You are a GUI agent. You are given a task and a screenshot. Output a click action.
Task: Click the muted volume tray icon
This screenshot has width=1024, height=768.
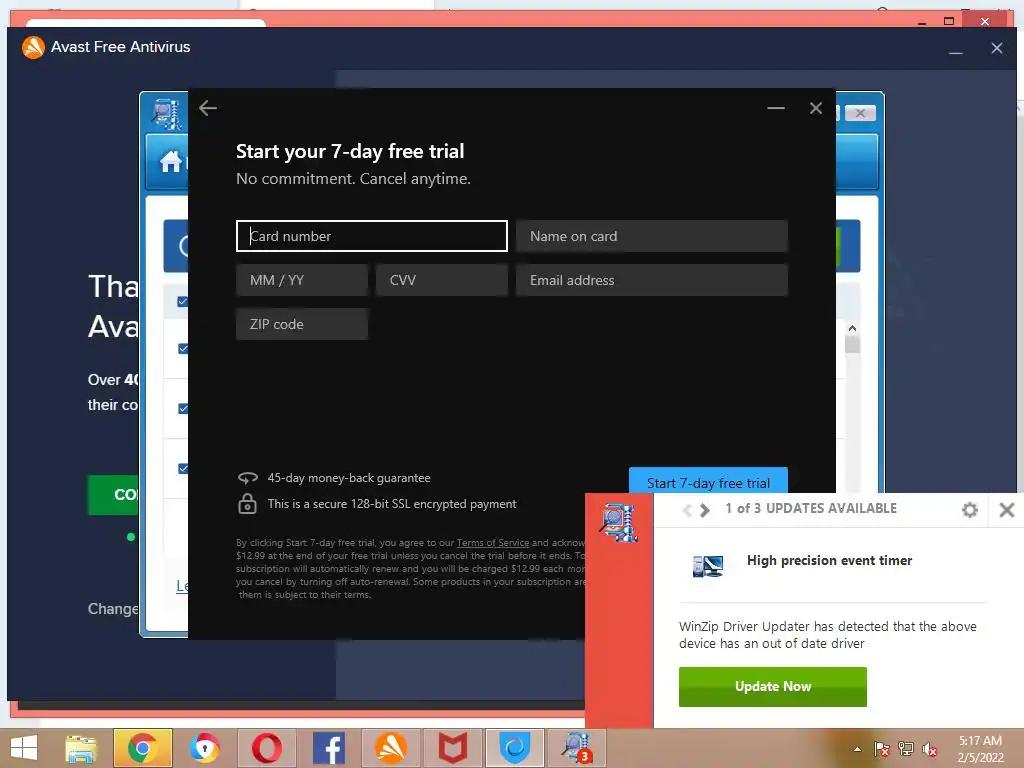point(929,749)
